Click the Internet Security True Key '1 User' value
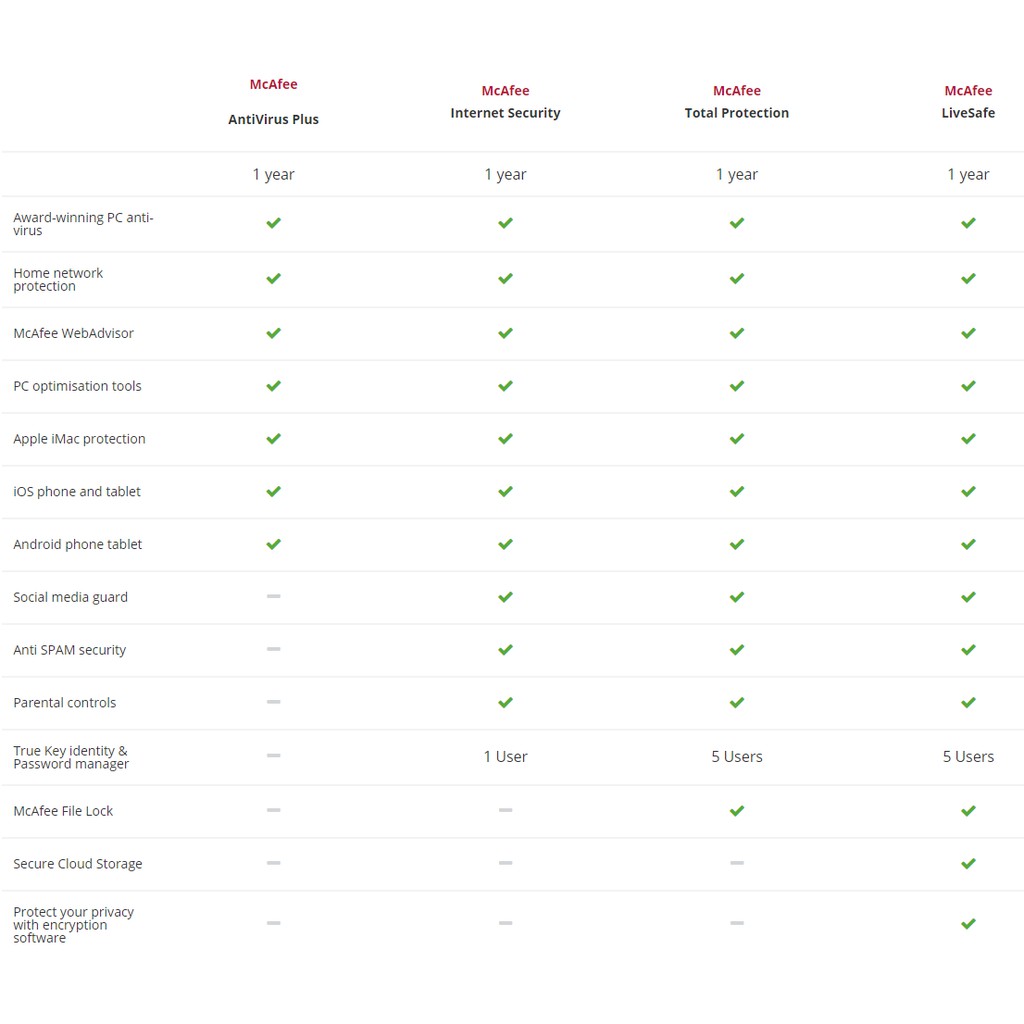The height and width of the screenshot is (1024, 1024). [x=505, y=757]
